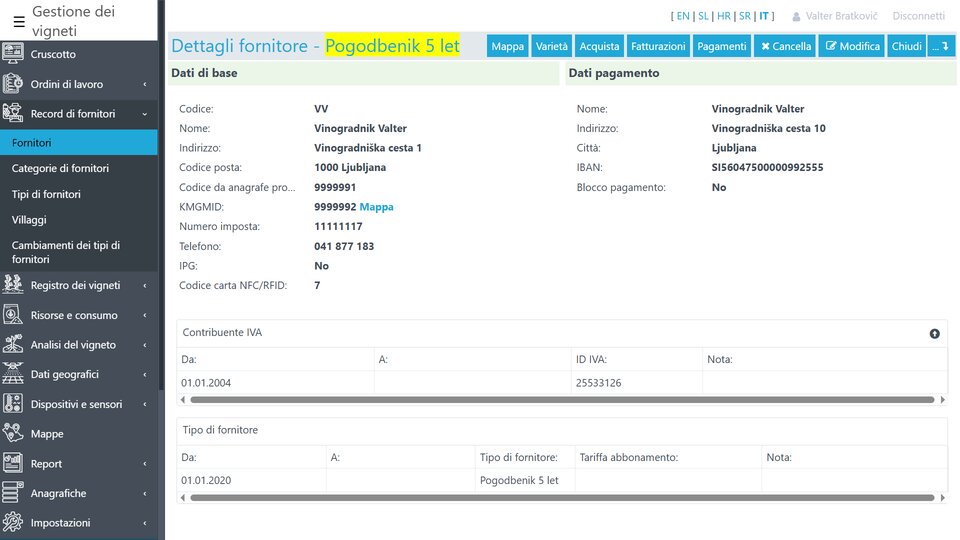Viewport: 960px width, 540px height.
Task: Switch language to EN
Action: [x=683, y=16]
